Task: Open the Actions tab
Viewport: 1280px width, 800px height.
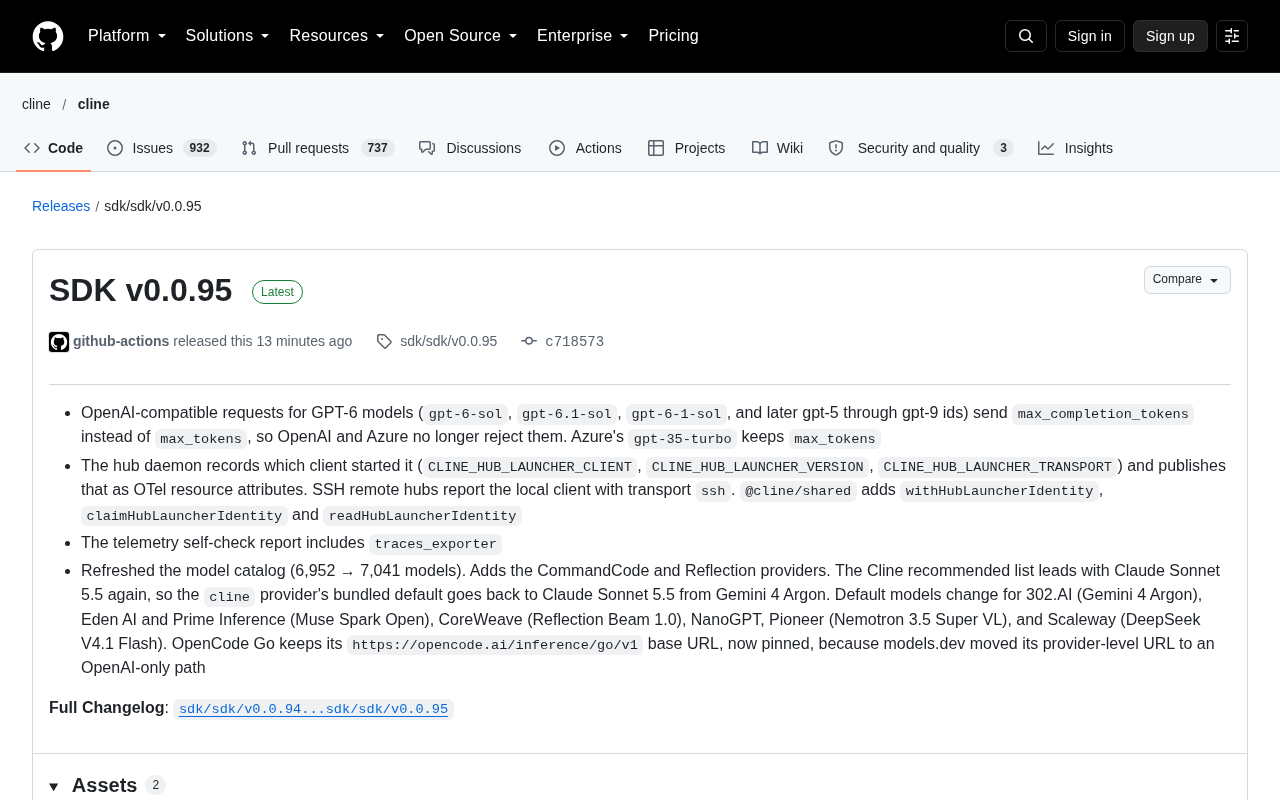Action: click(585, 148)
